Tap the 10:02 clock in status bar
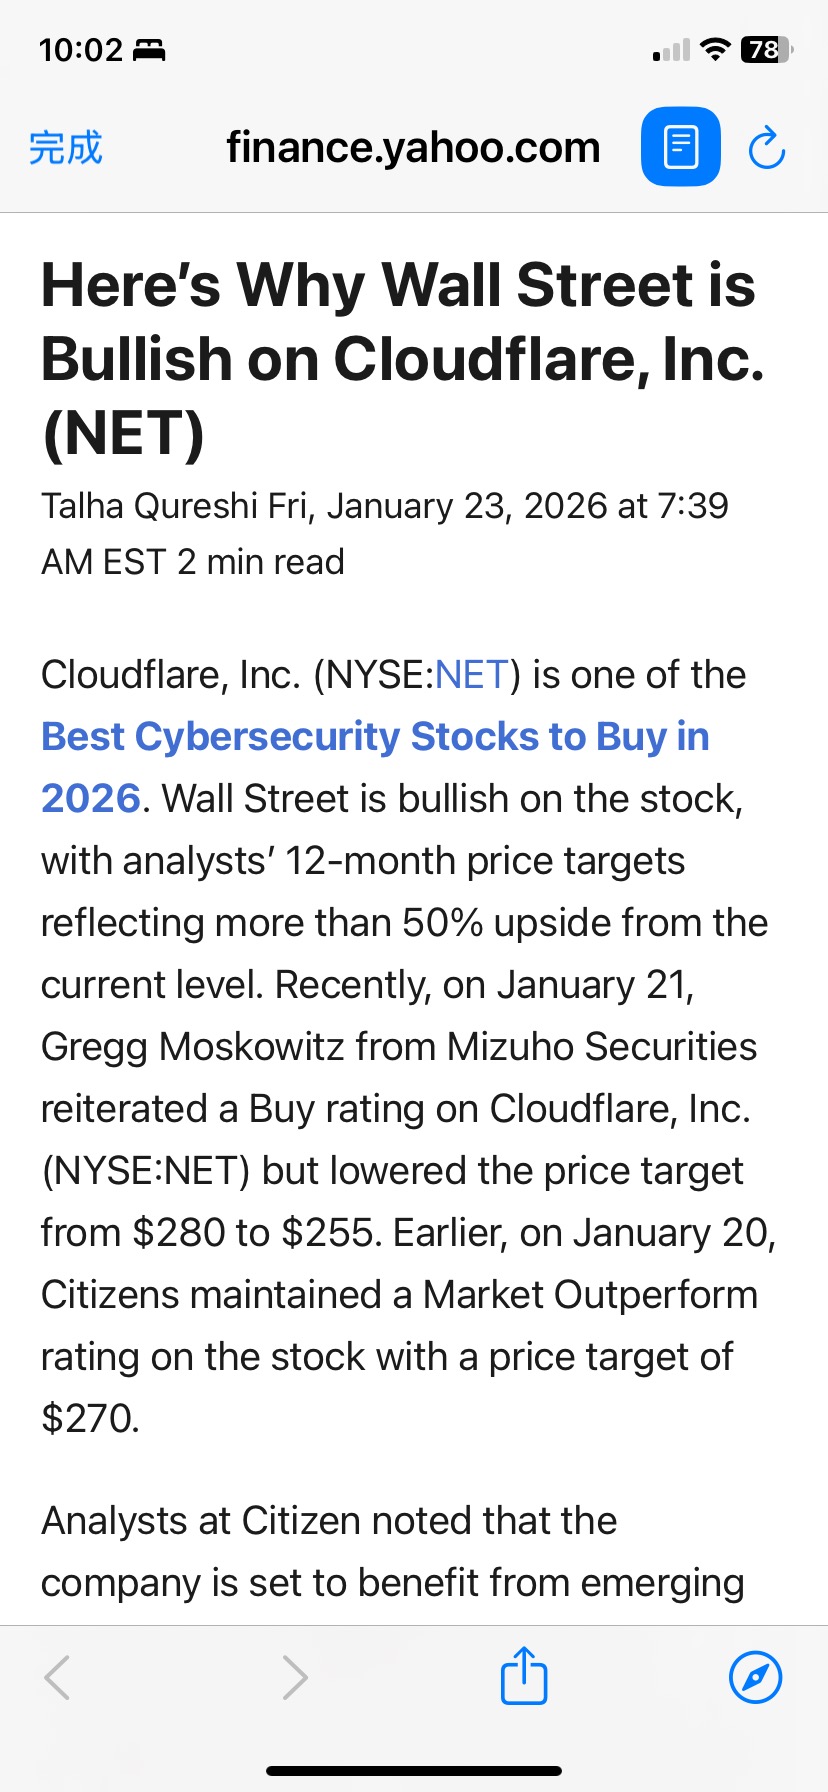 (x=80, y=49)
